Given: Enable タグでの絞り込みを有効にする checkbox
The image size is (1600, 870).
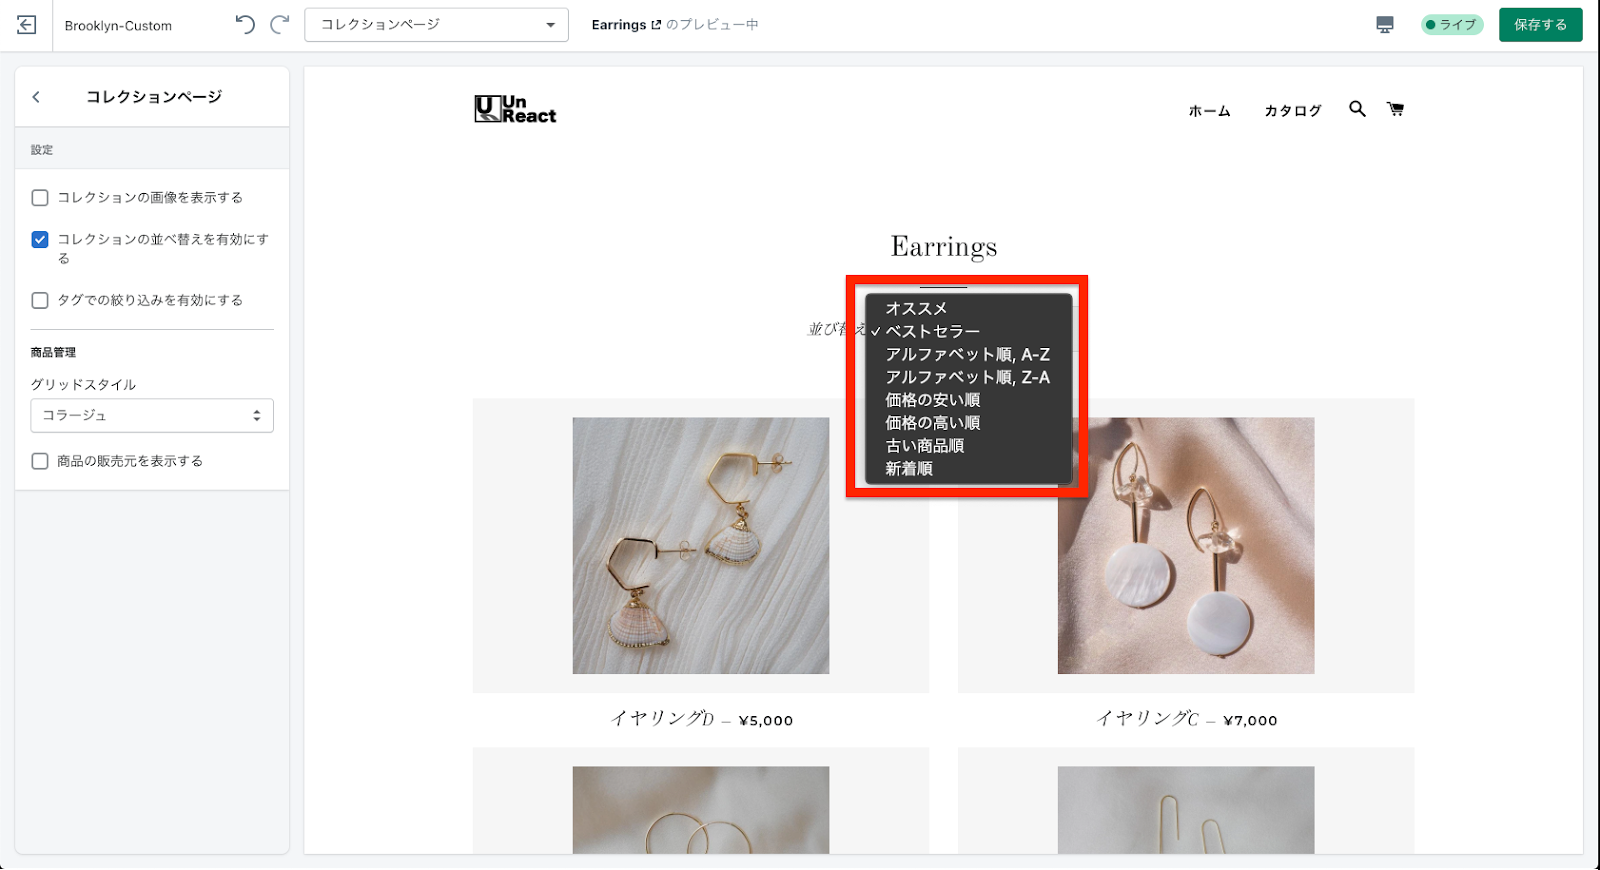Looking at the screenshot, I should point(40,300).
